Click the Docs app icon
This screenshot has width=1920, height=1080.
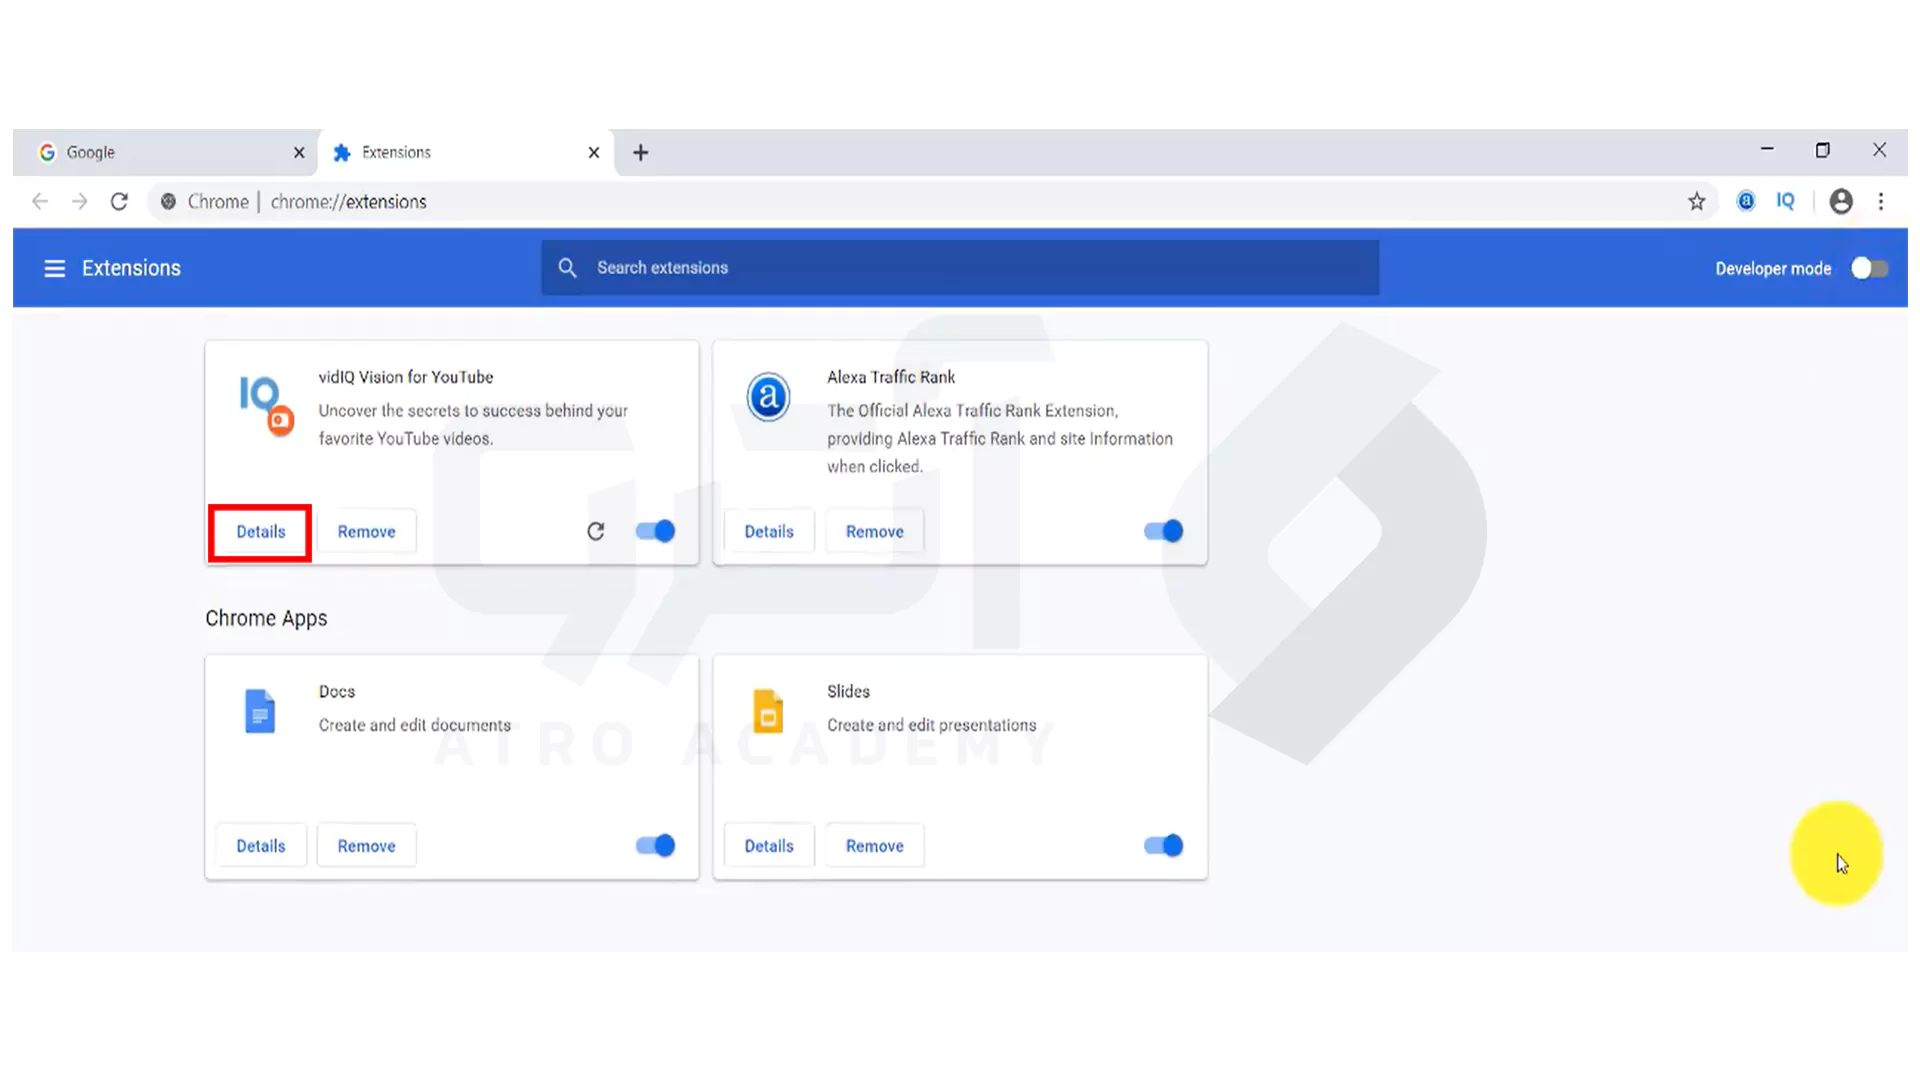point(260,711)
